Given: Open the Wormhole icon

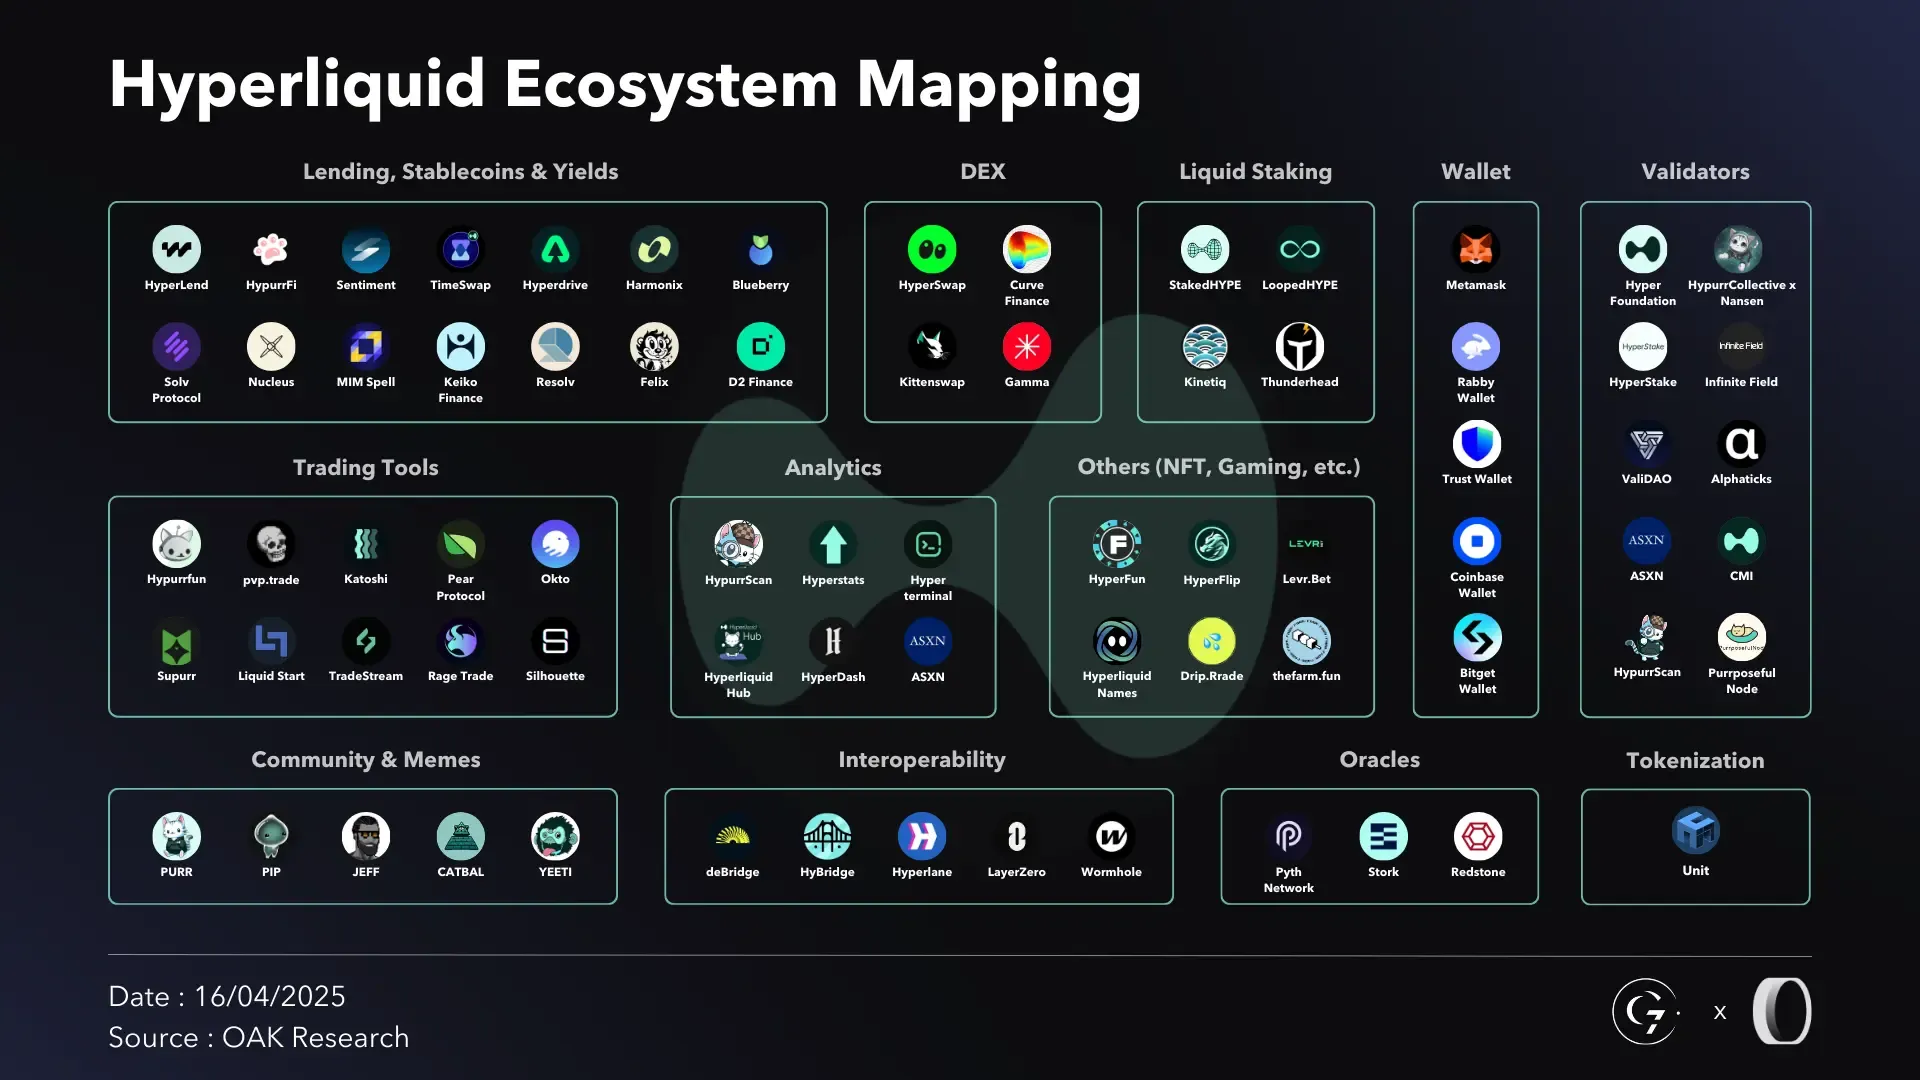Looking at the screenshot, I should coord(1111,836).
